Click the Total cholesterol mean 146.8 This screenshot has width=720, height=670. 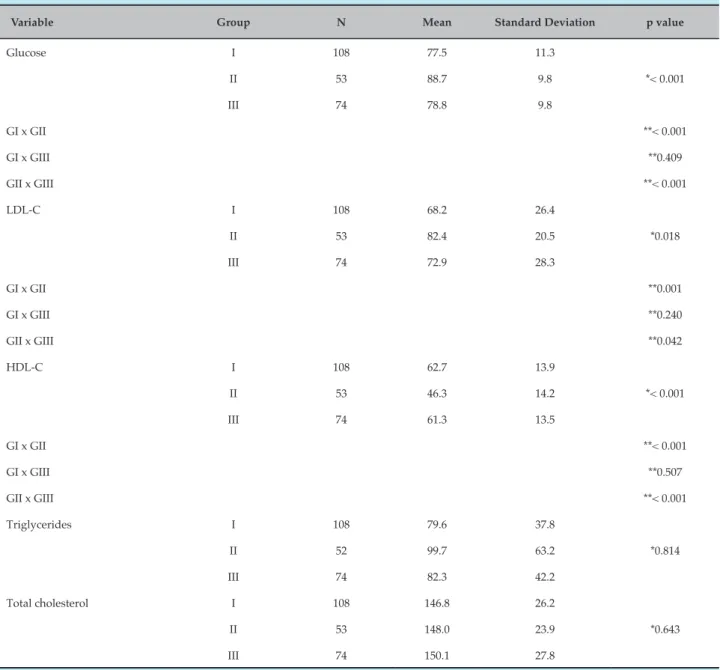click(437, 603)
